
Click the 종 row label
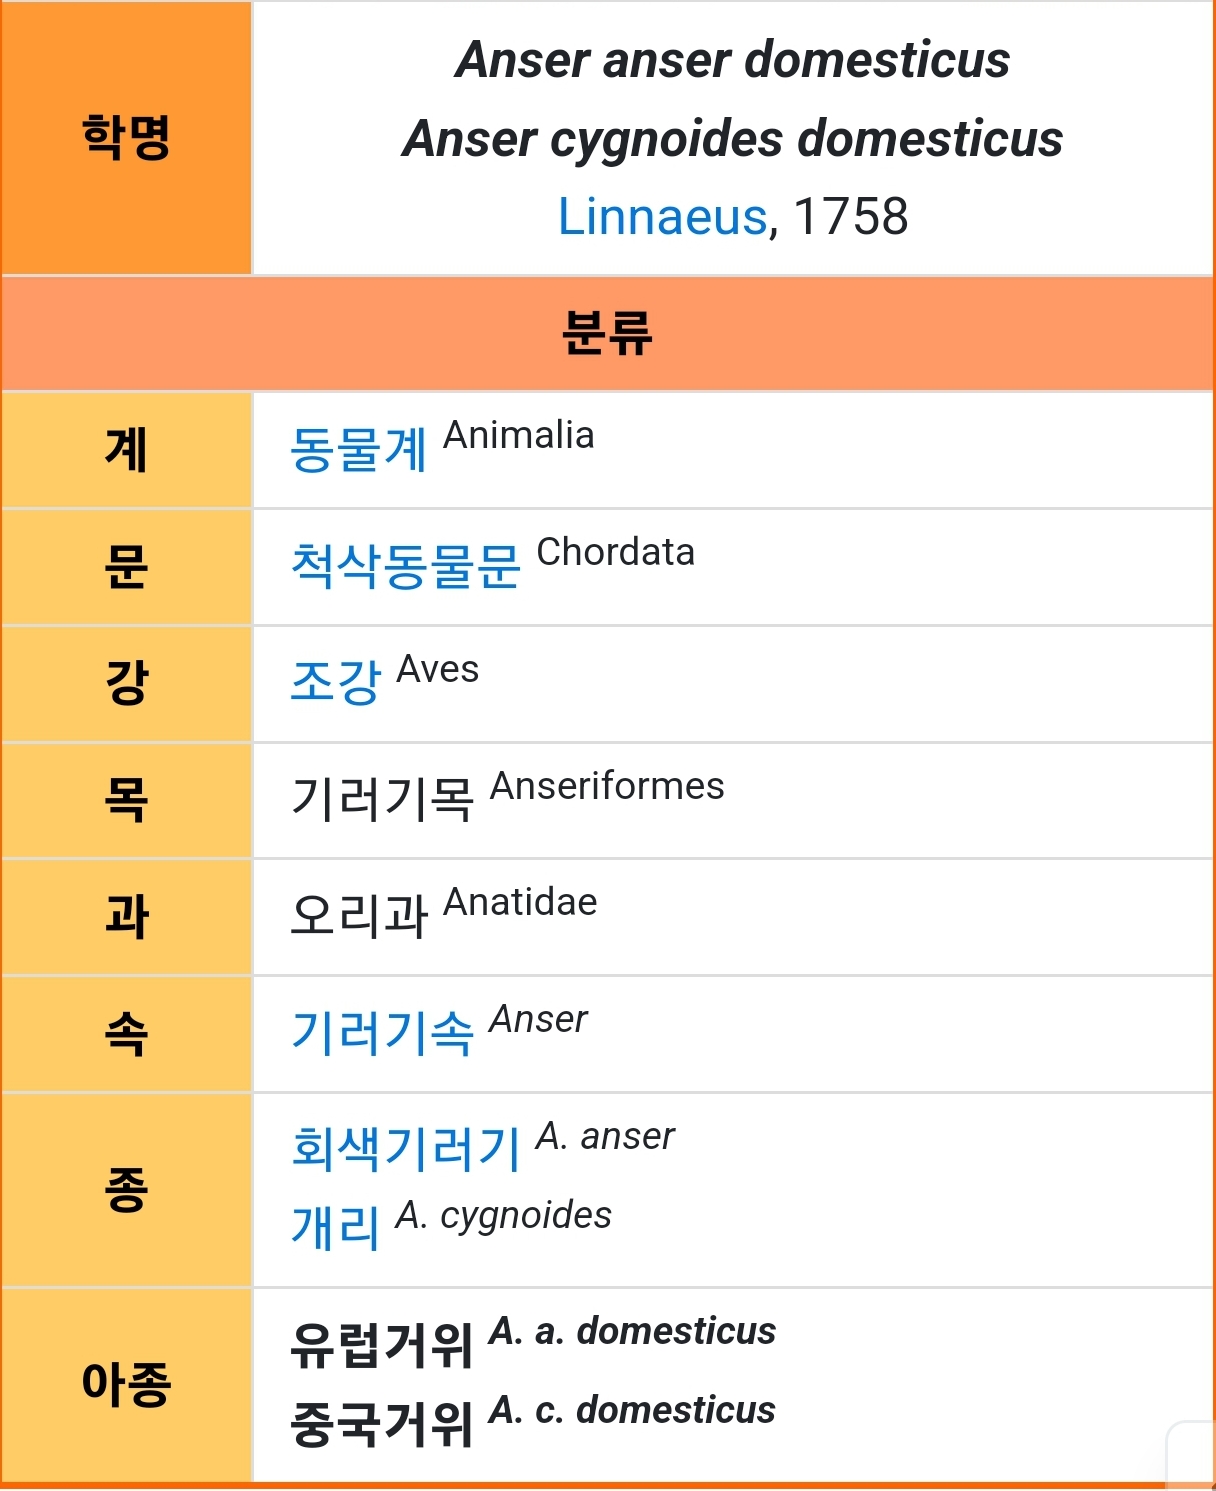(126, 1190)
